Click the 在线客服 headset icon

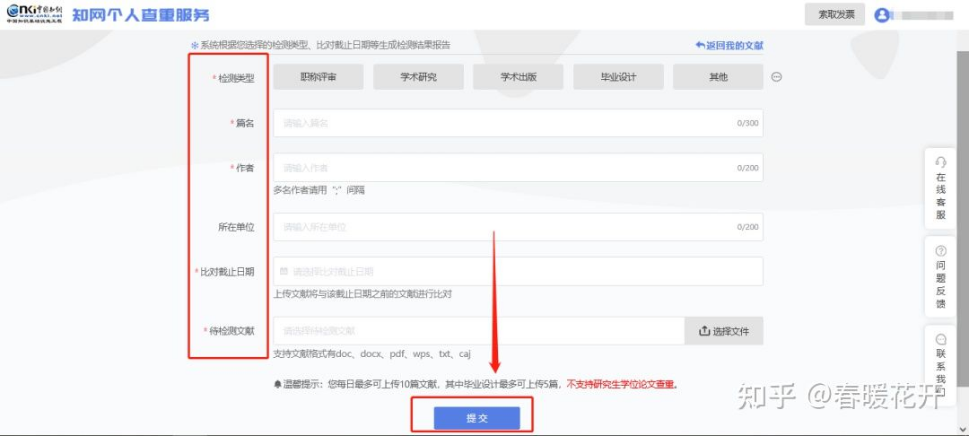[940, 163]
